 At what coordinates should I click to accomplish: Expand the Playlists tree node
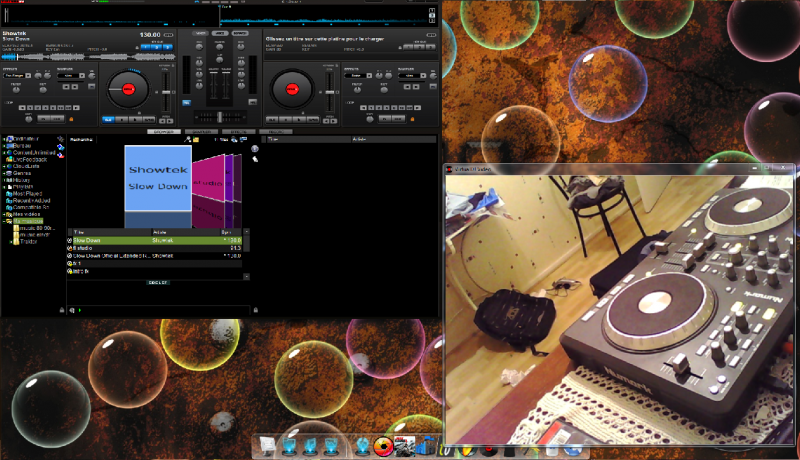5,187
